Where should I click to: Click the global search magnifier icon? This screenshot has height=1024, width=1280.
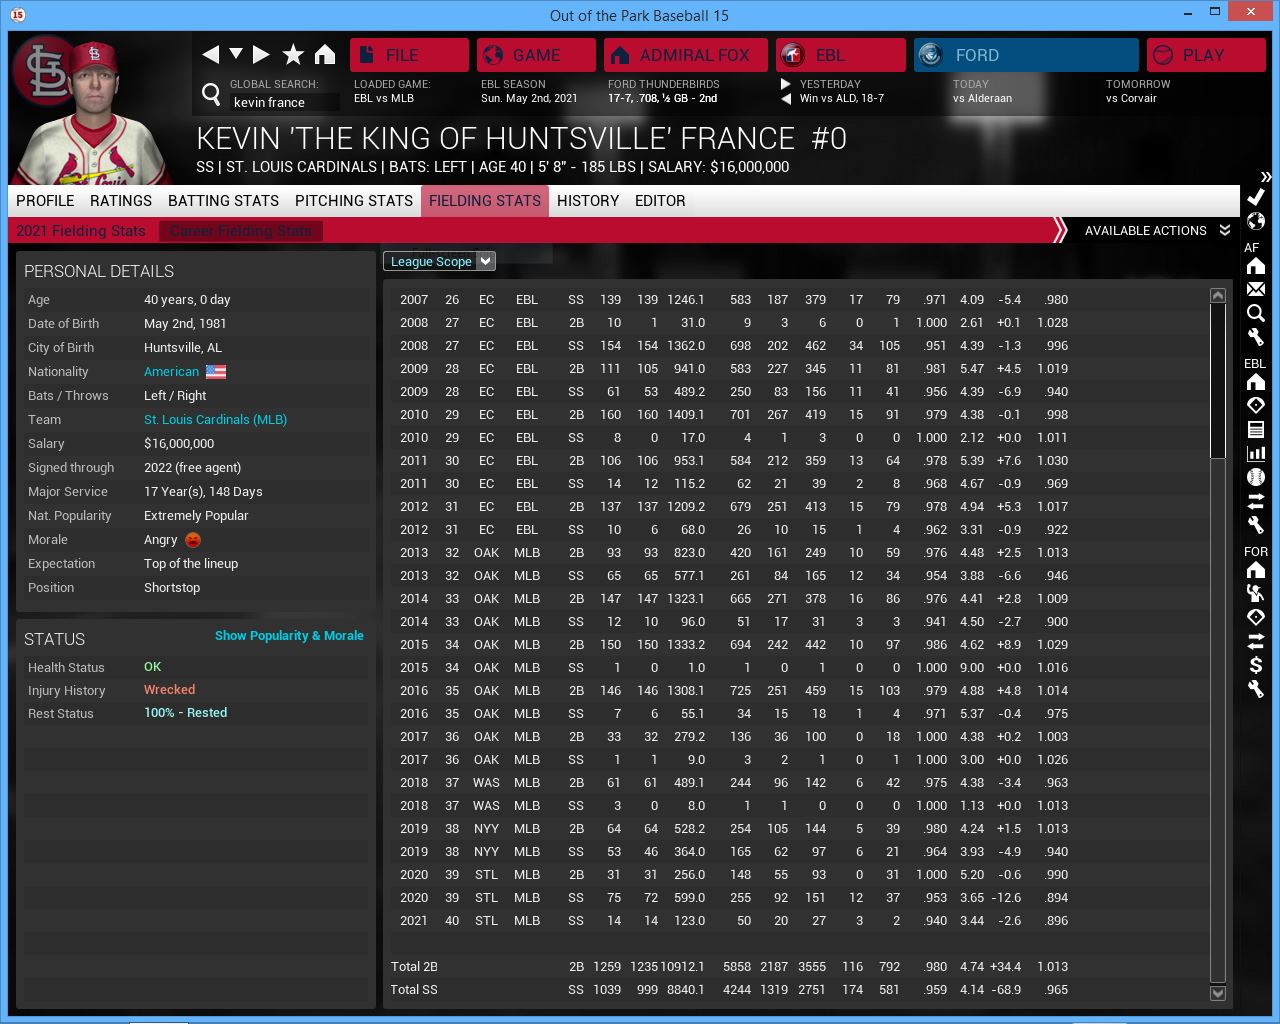211,94
